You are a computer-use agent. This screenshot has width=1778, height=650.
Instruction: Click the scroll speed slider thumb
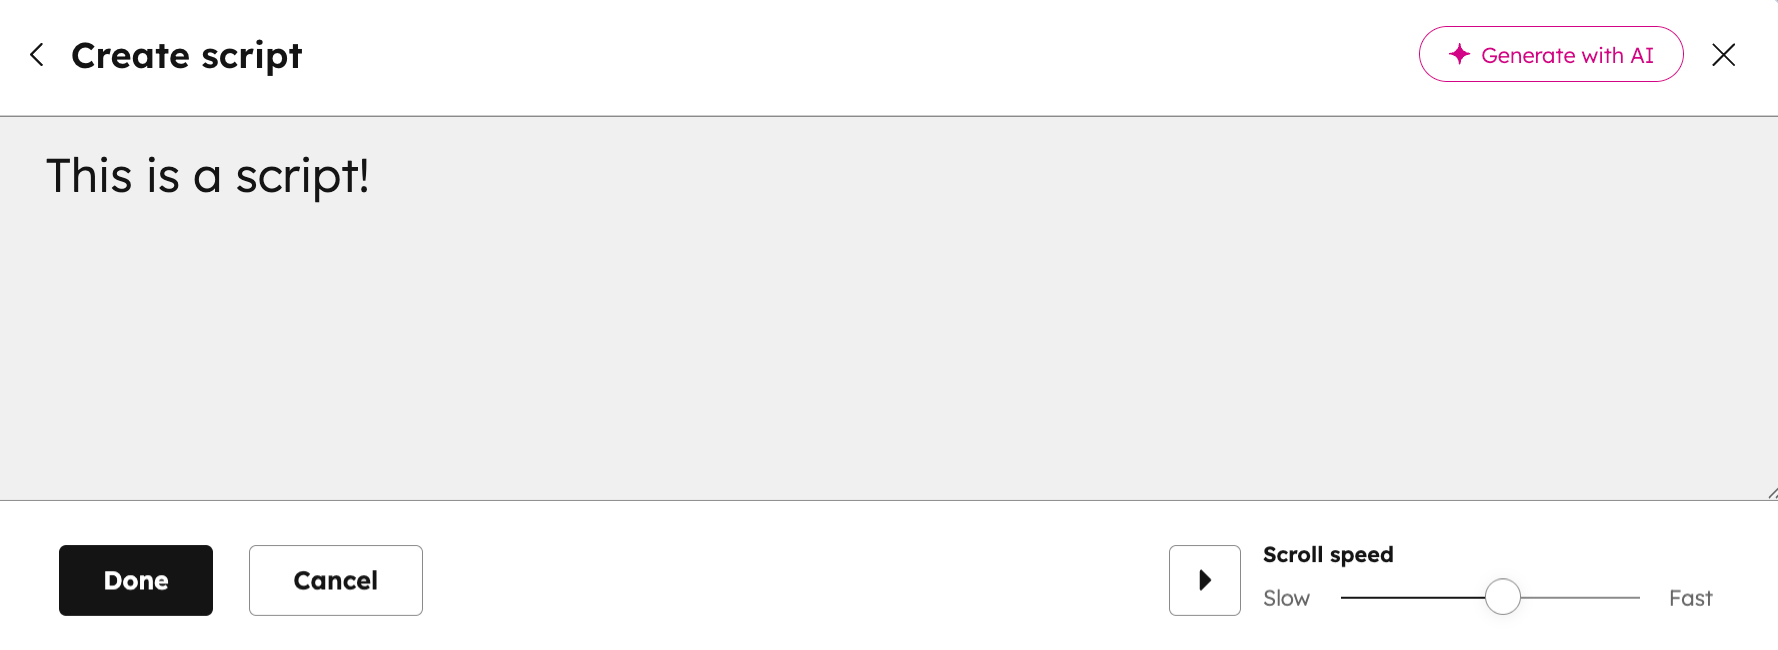click(1502, 597)
